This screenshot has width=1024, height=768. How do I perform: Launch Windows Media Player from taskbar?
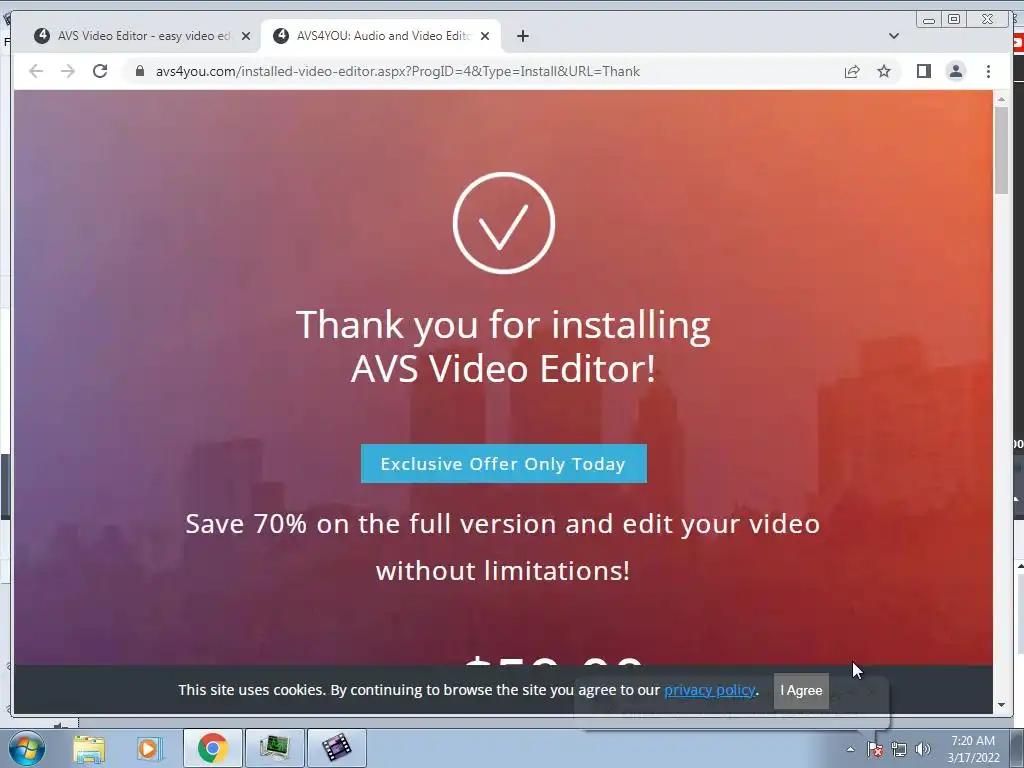pyautogui.click(x=149, y=748)
